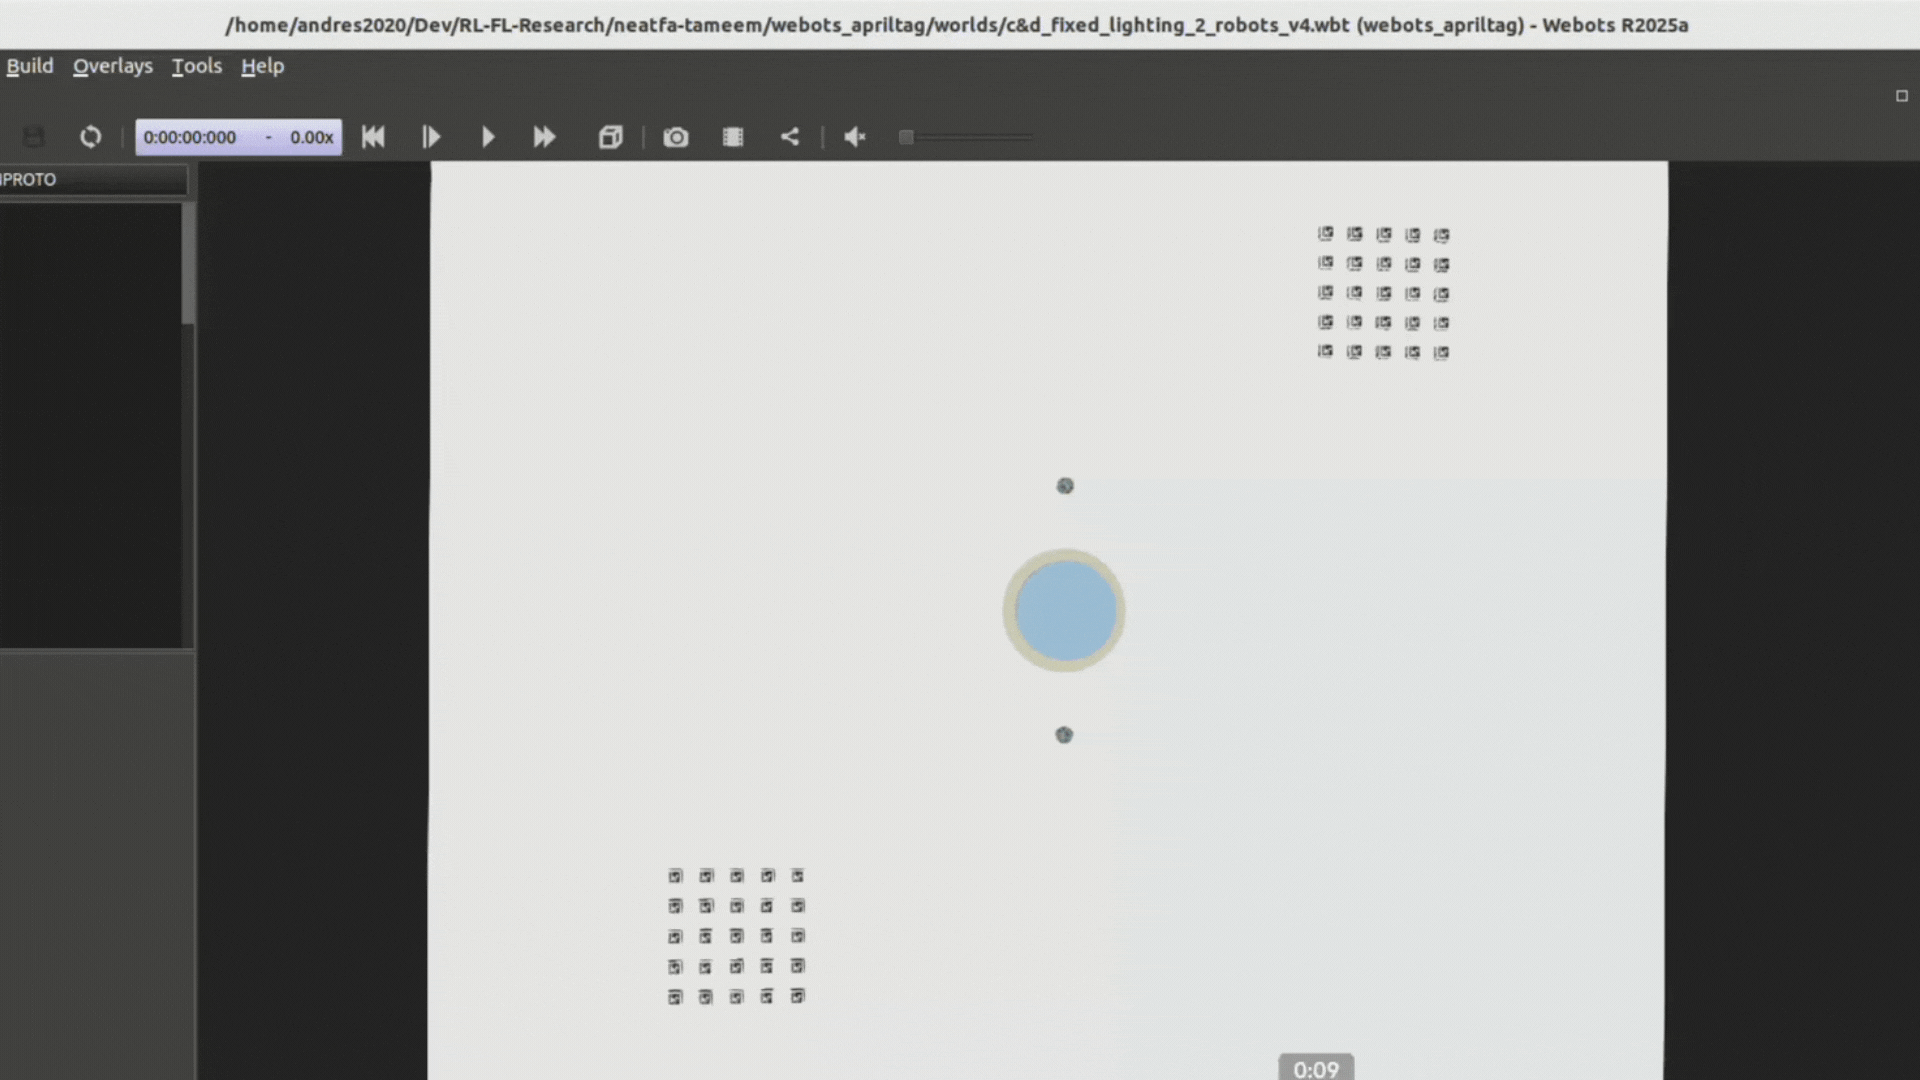1920x1080 pixels.
Task: Toggle 3D rendering of the scene
Action: click(x=610, y=137)
